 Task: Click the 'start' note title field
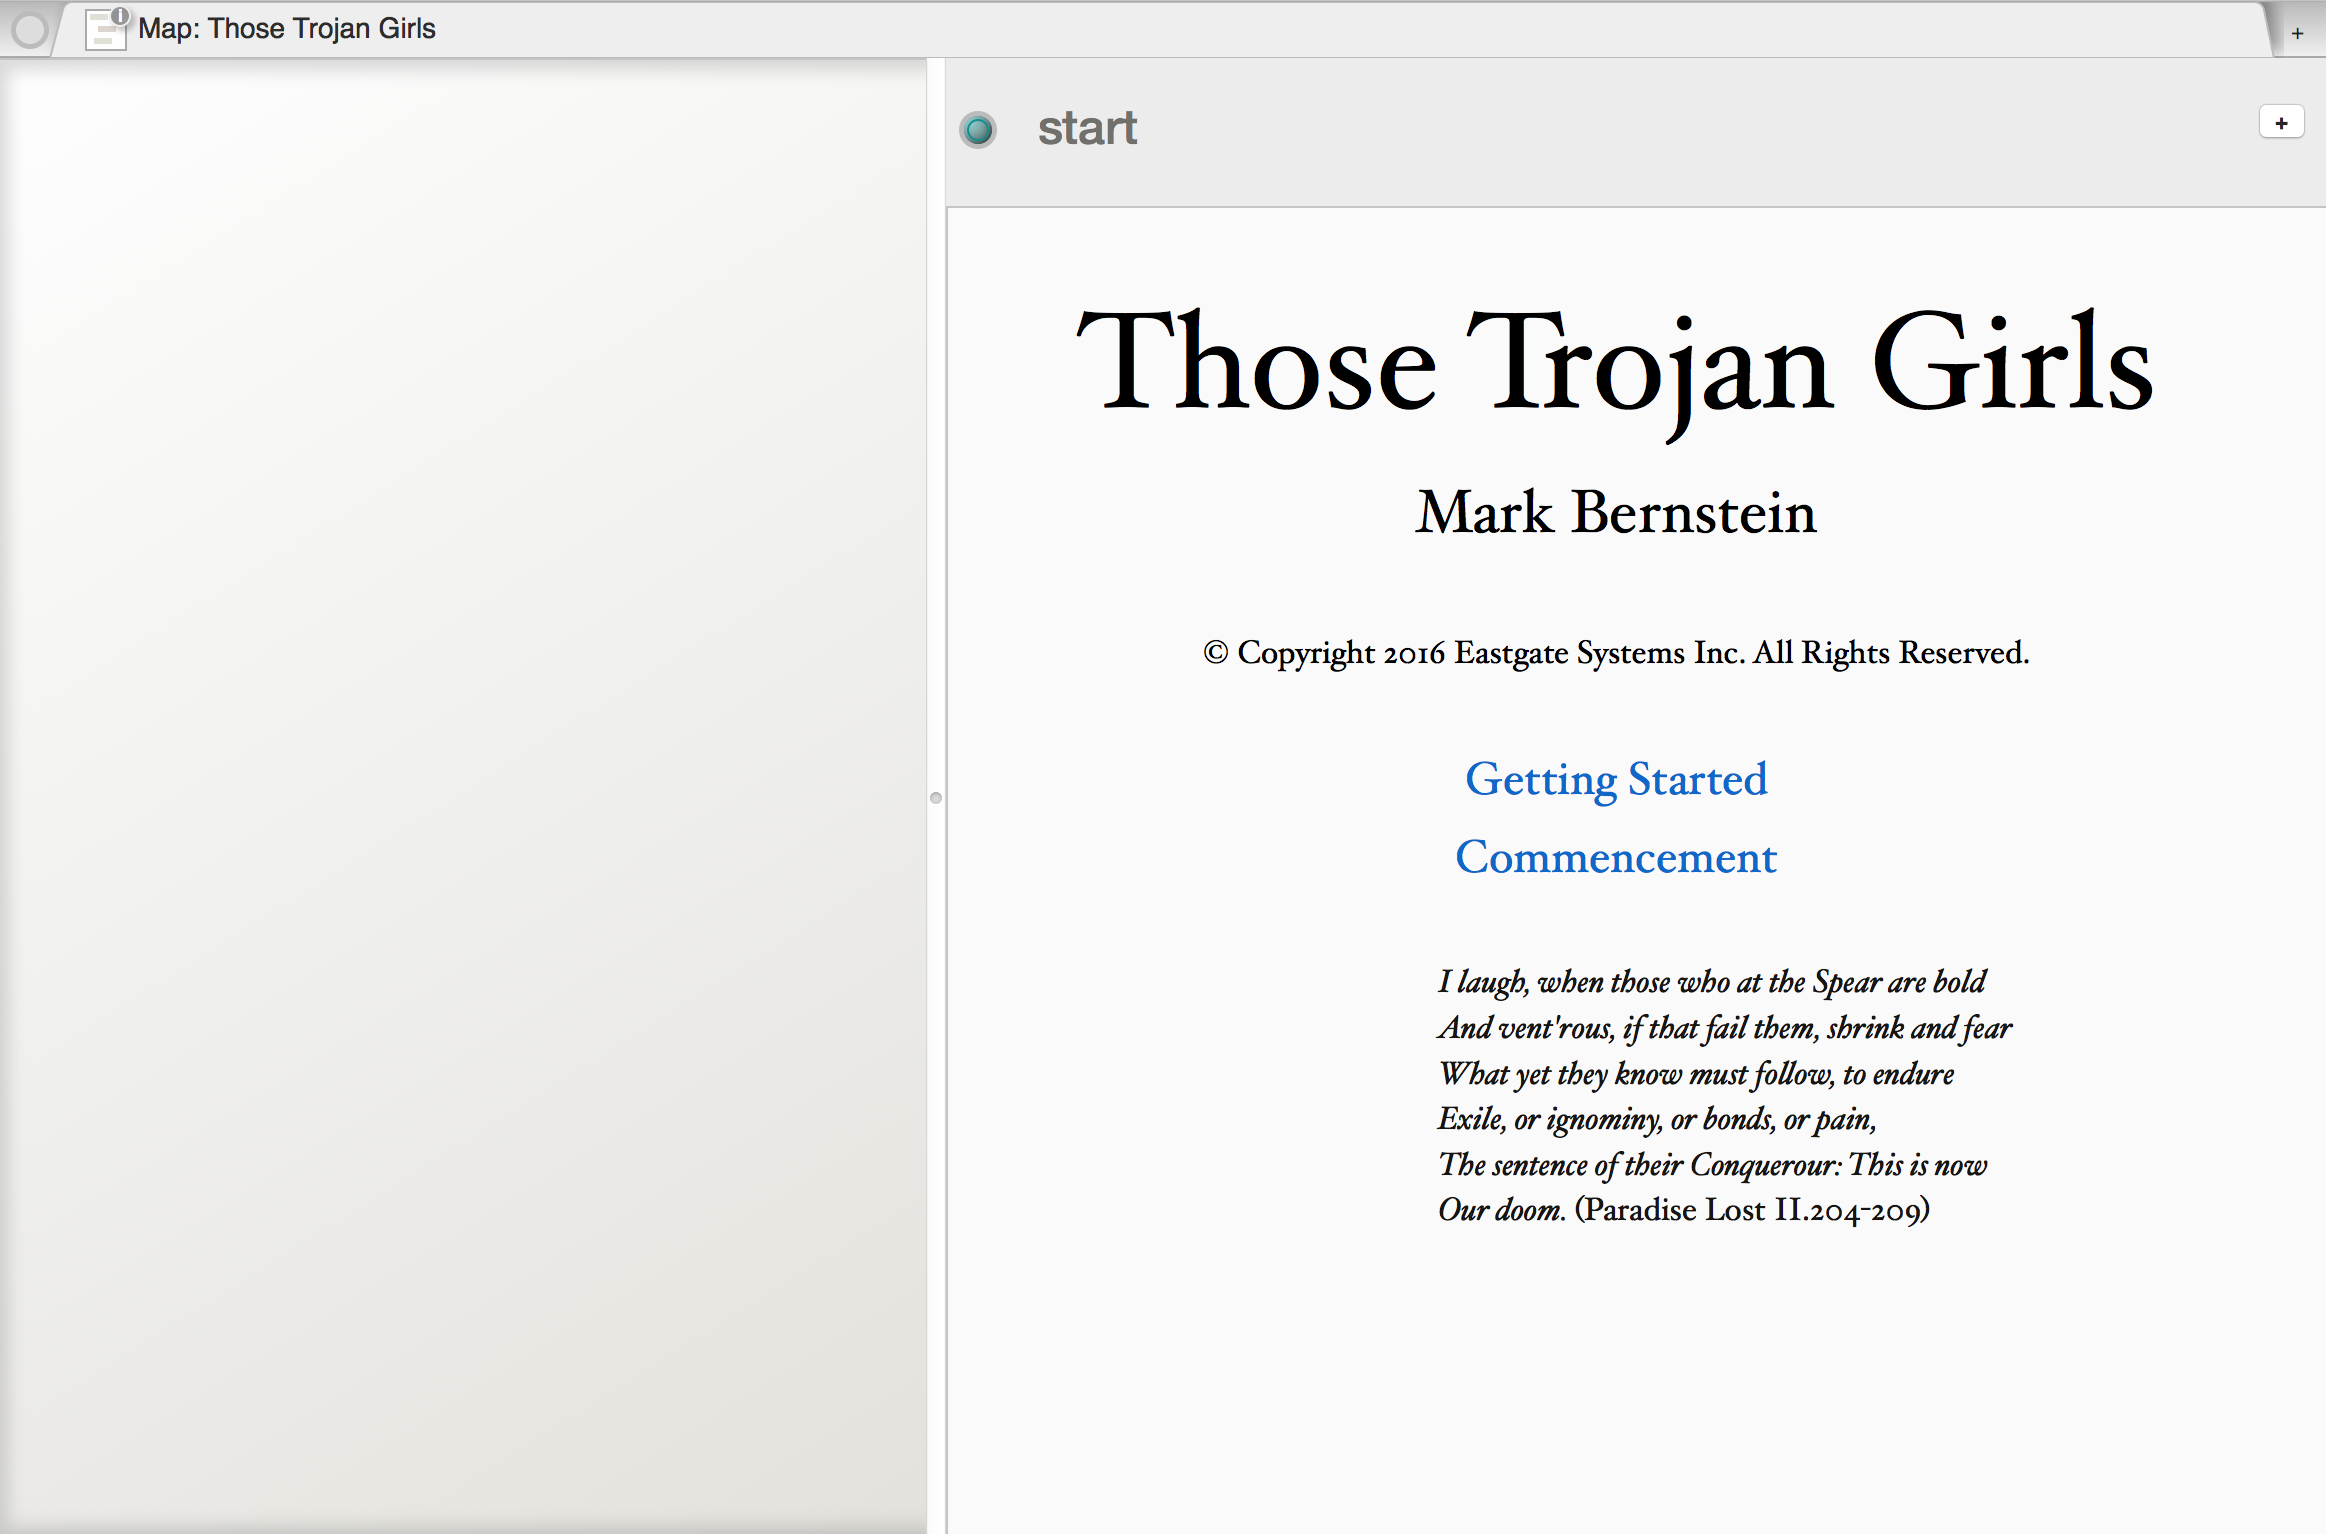[x=1087, y=128]
